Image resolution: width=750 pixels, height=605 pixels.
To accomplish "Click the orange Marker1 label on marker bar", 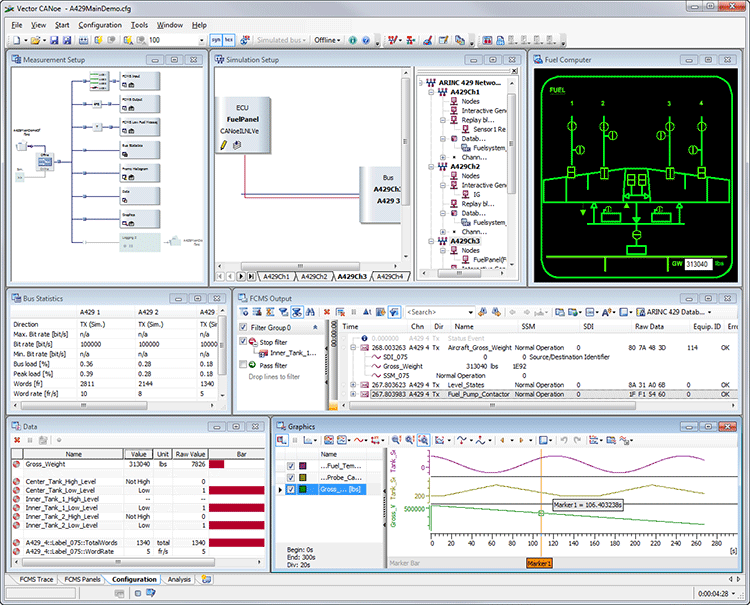I will click(x=539, y=564).
